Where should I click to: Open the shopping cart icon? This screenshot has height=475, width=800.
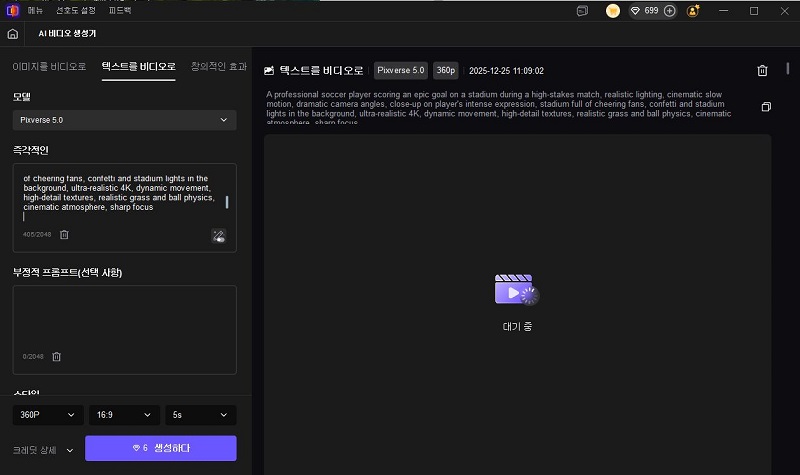(x=613, y=11)
